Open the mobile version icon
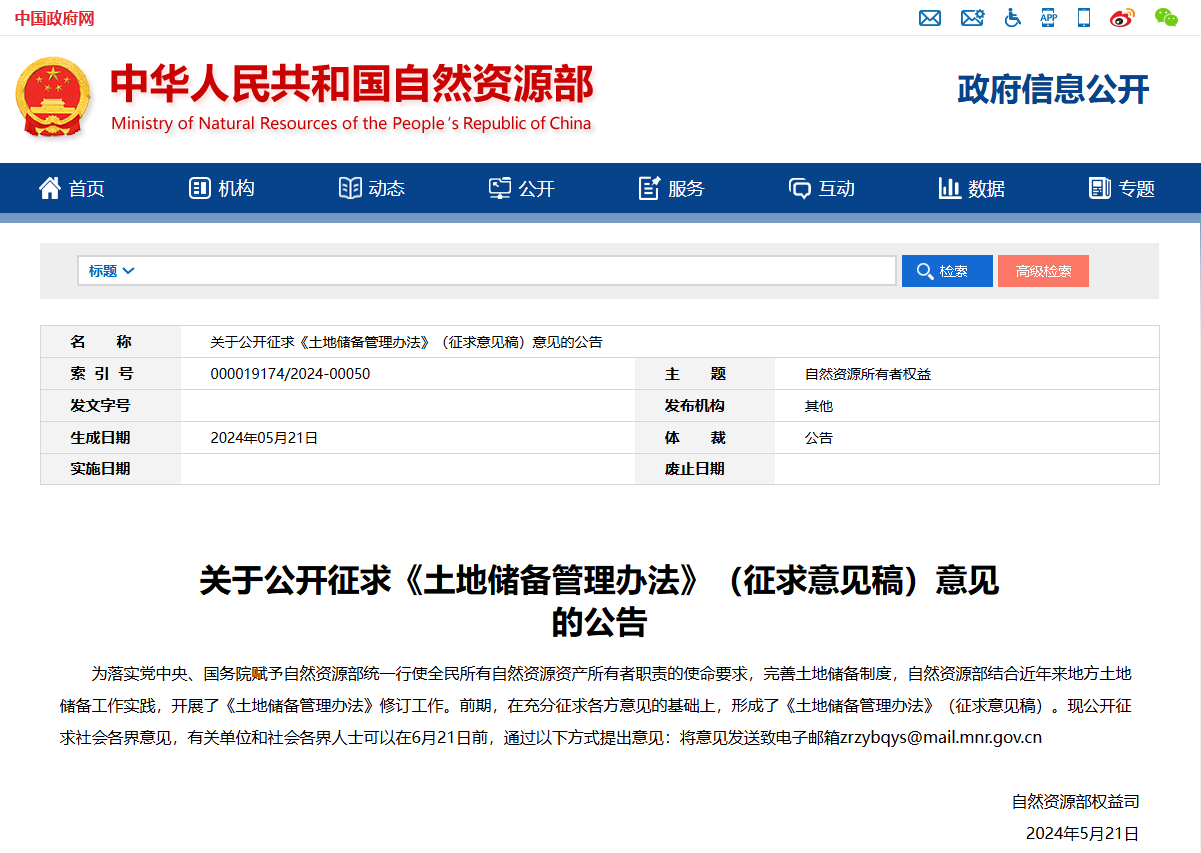Screen dimensions: 1201x853 pyautogui.click(x=1083, y=18)
